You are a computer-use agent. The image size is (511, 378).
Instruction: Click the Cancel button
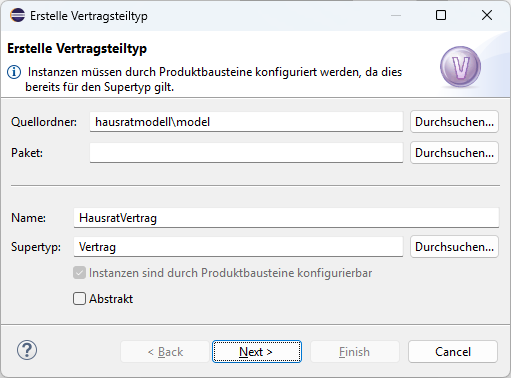pos(453,352)
